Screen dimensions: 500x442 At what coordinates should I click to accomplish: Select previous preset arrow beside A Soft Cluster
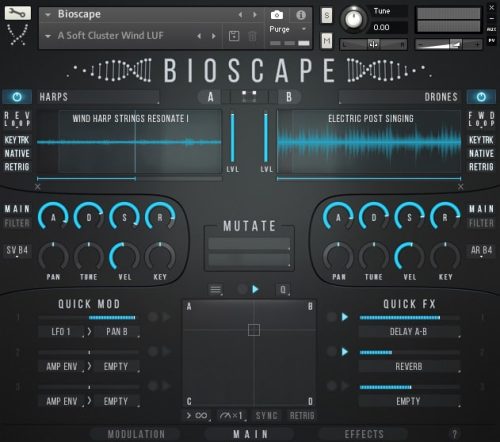199,36
